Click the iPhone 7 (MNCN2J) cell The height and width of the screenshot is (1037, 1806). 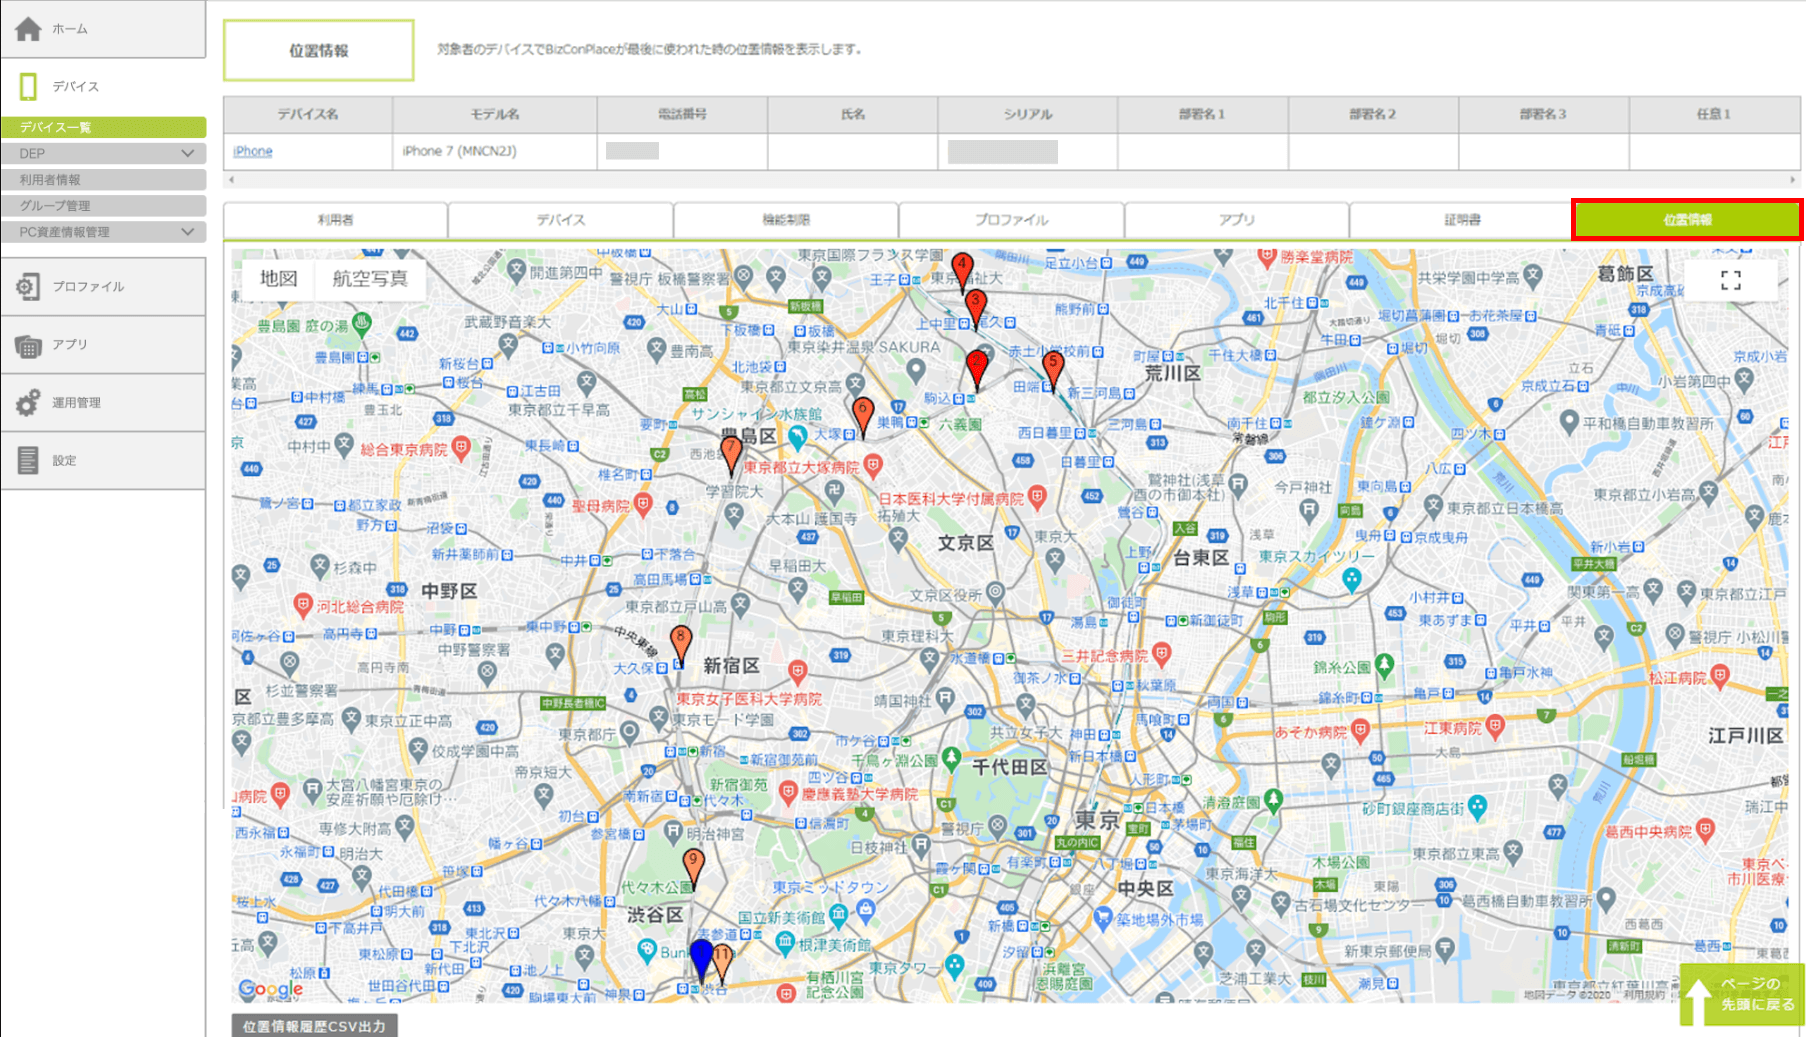pyautogui.click(x=495, y=151)
